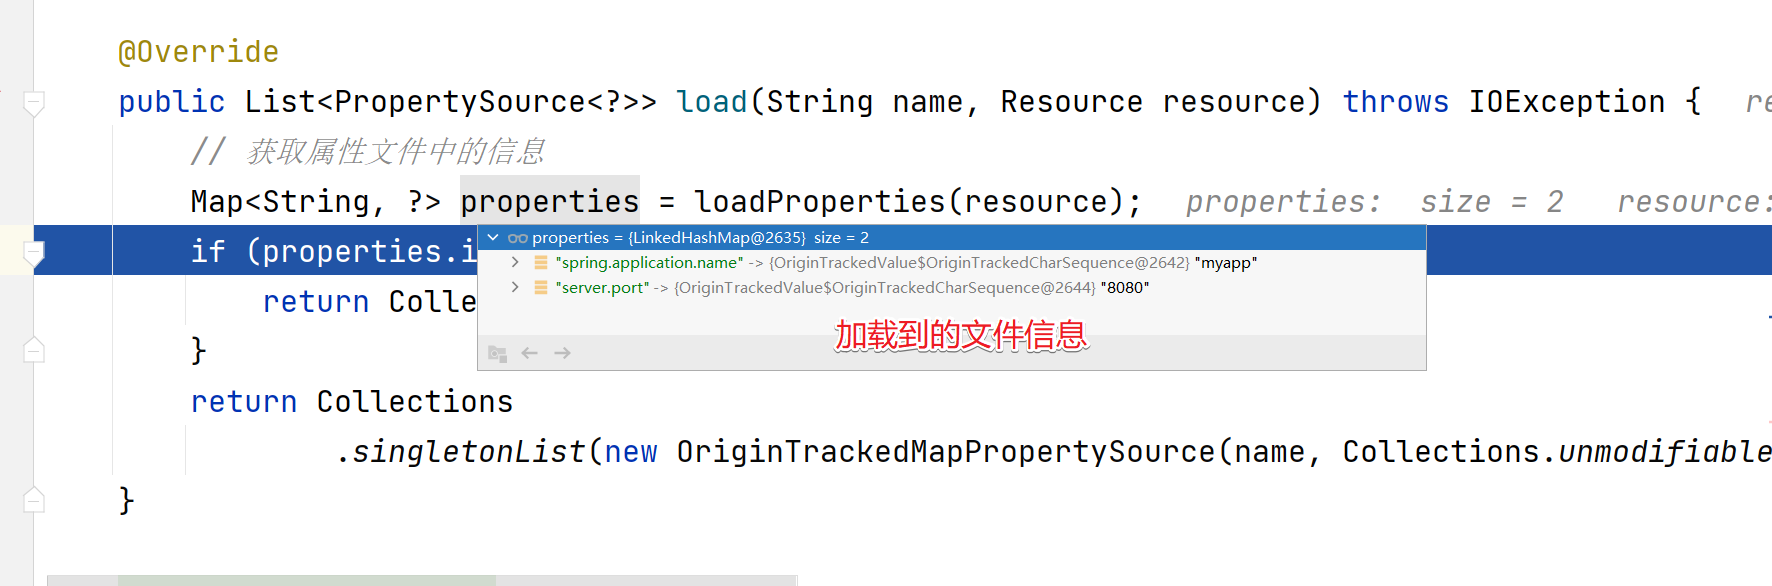Expand the "spring.application.name" entry
Screen dimensions: 1772x586
(x=515, y=262)
